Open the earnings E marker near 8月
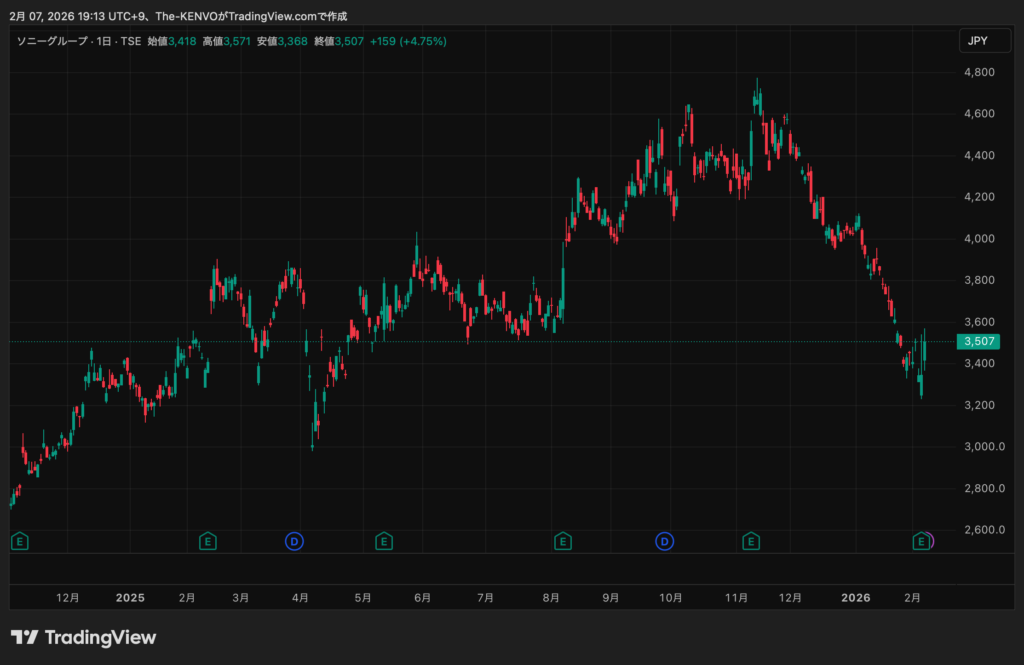1024x665 pixels. (562, 541)
